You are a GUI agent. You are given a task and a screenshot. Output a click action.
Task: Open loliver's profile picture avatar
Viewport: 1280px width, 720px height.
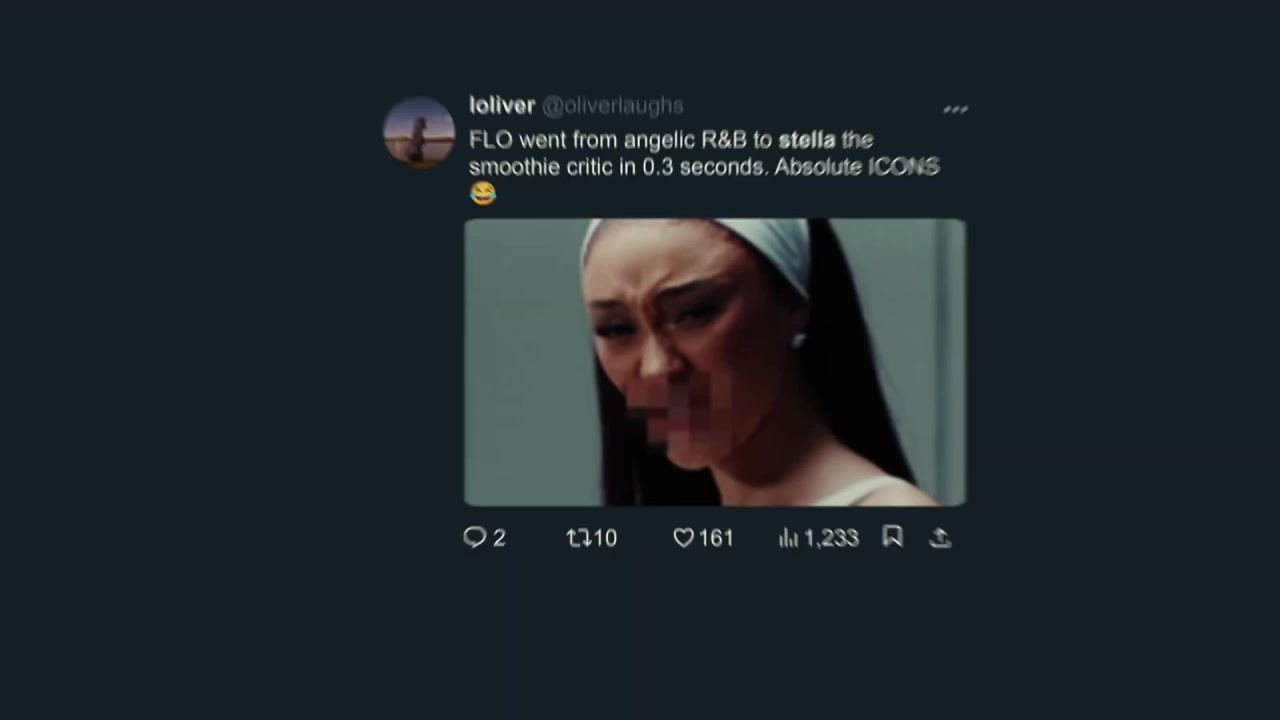pos(419,132)
